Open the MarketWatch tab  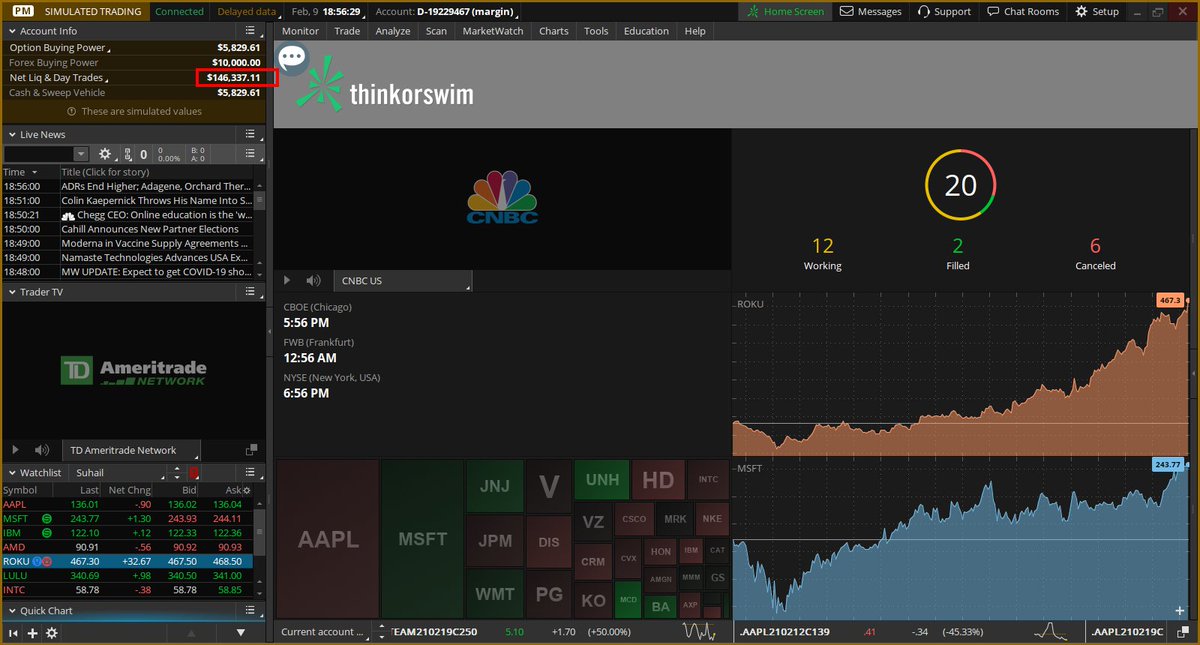coord(492,31)
